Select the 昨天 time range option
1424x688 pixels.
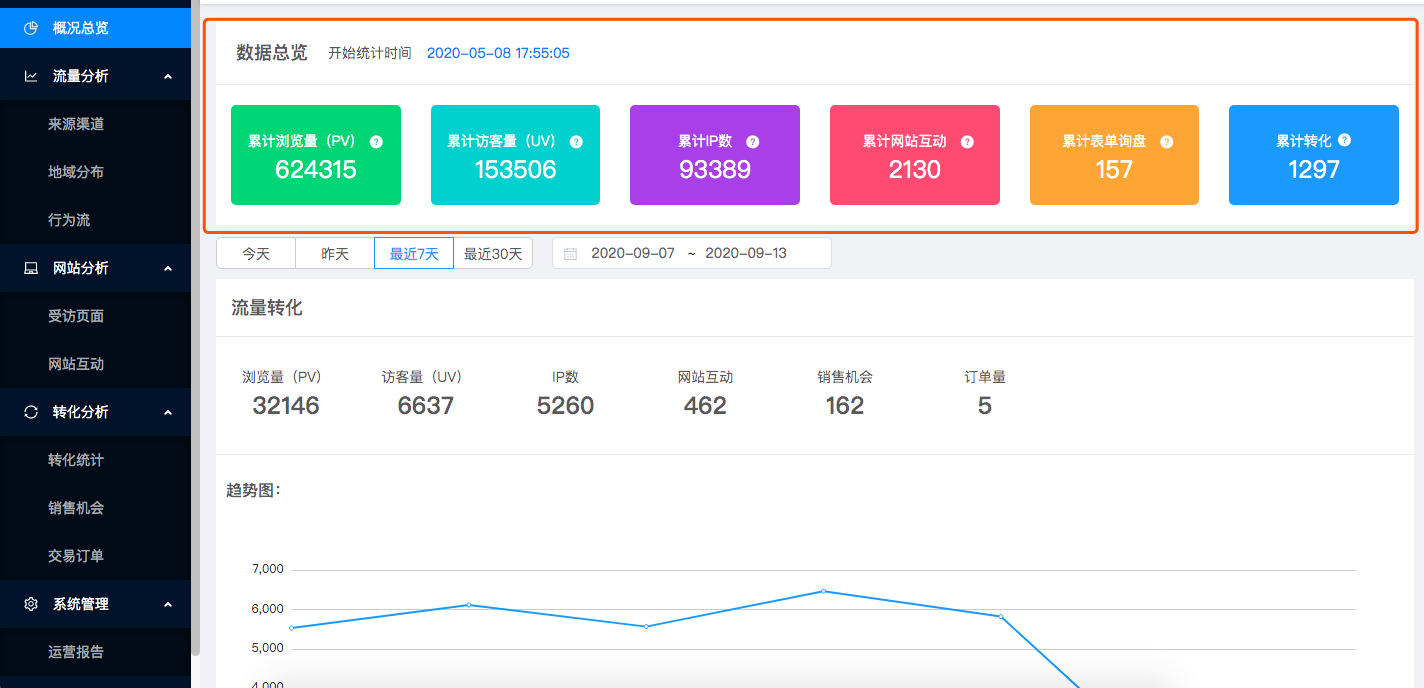click(335, 254)
